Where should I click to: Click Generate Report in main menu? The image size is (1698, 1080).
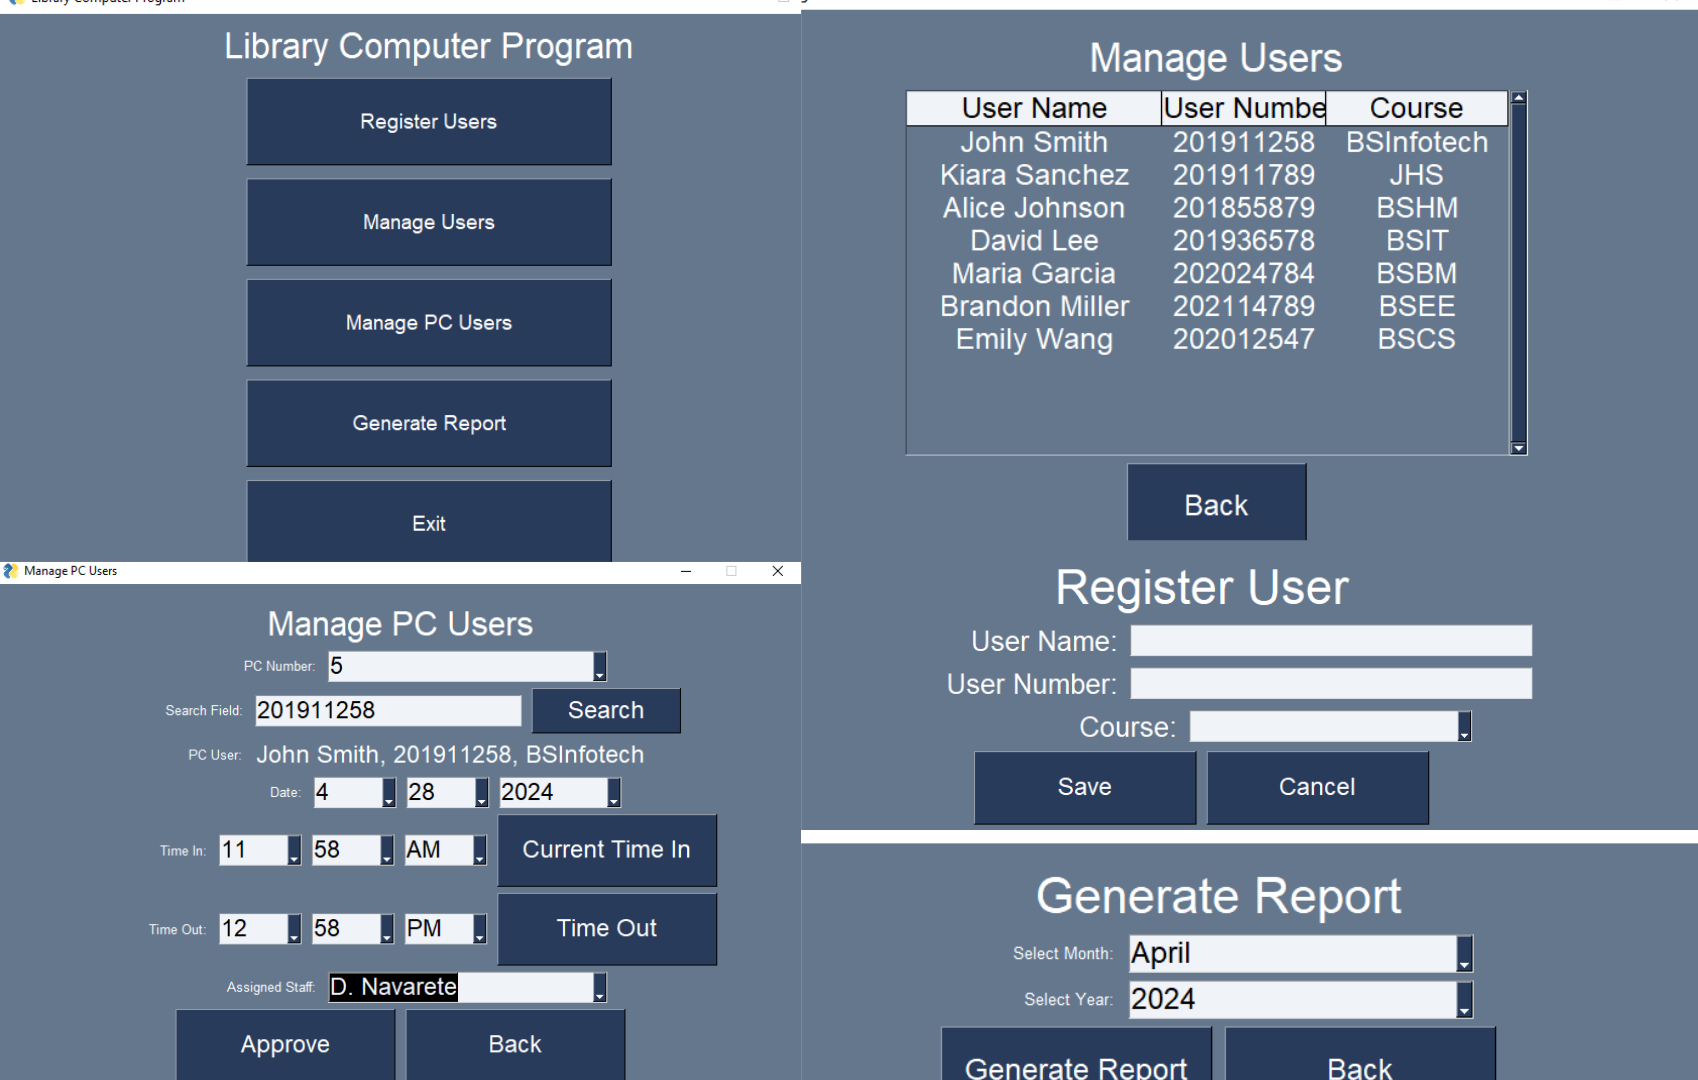(x=429, y=423)
